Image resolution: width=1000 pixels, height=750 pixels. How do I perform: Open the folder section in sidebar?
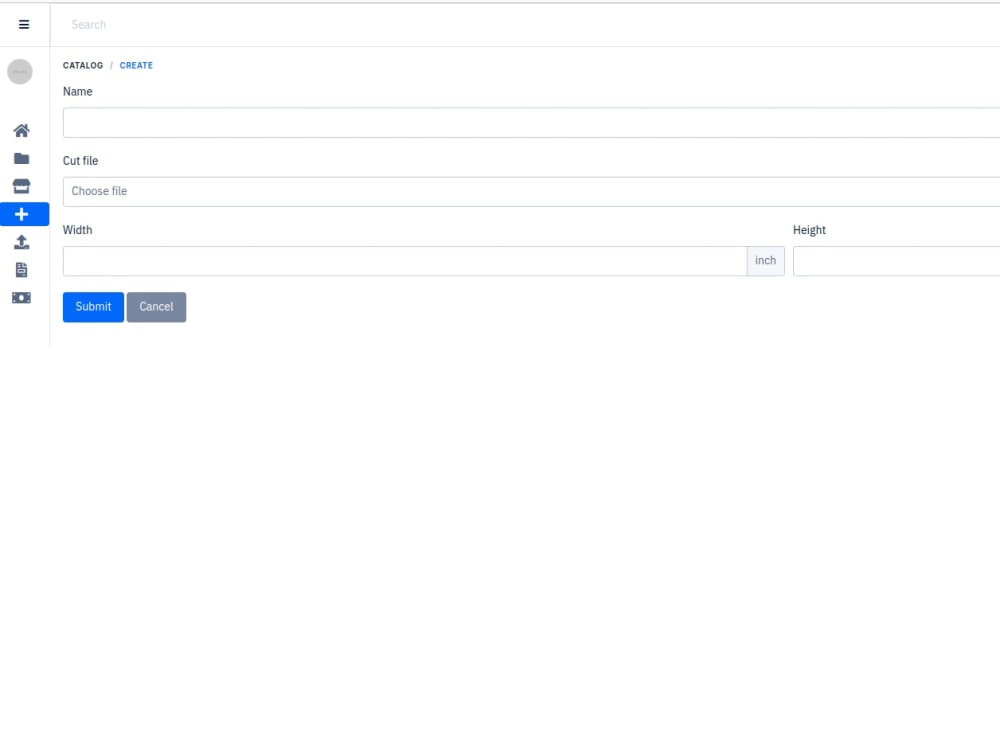coord(21,157)
